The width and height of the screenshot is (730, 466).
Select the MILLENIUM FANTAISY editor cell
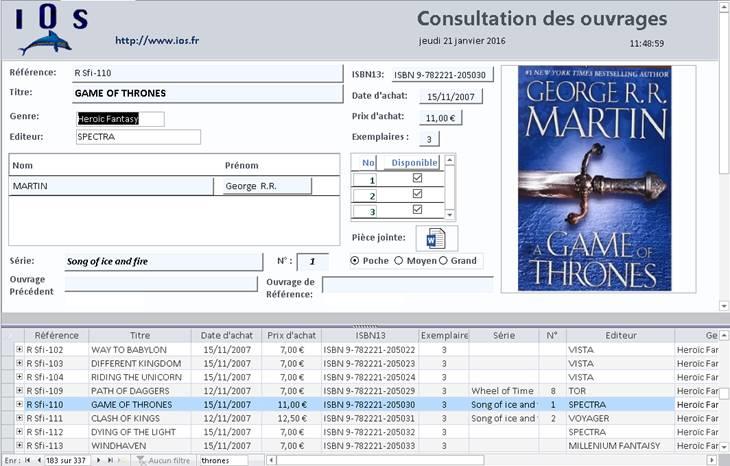click(x=621, y=446)
